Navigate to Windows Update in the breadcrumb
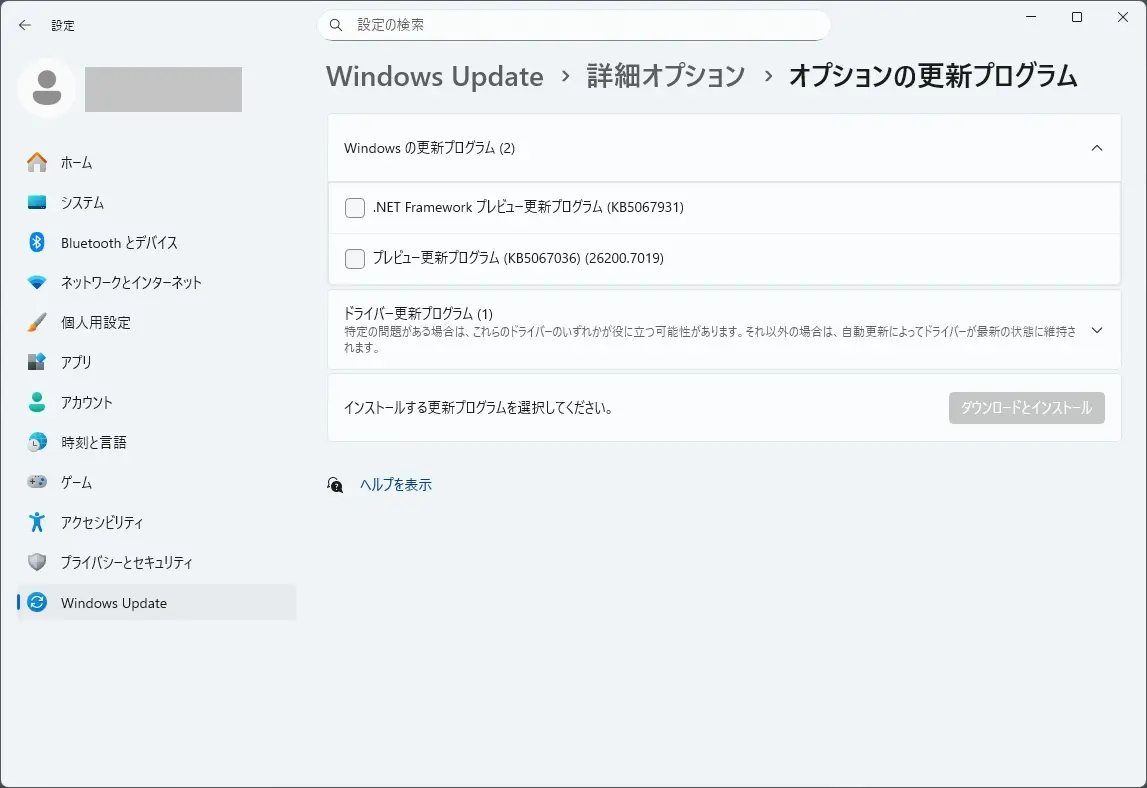The height and width of the screenshot is (788, 1147). 435,76
